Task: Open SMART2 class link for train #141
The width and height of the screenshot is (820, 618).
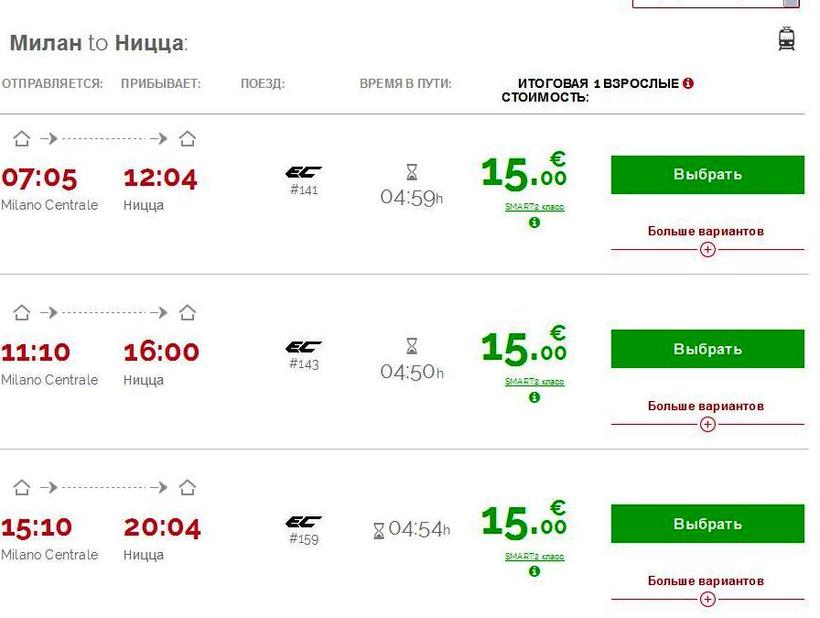Action: 534,207
